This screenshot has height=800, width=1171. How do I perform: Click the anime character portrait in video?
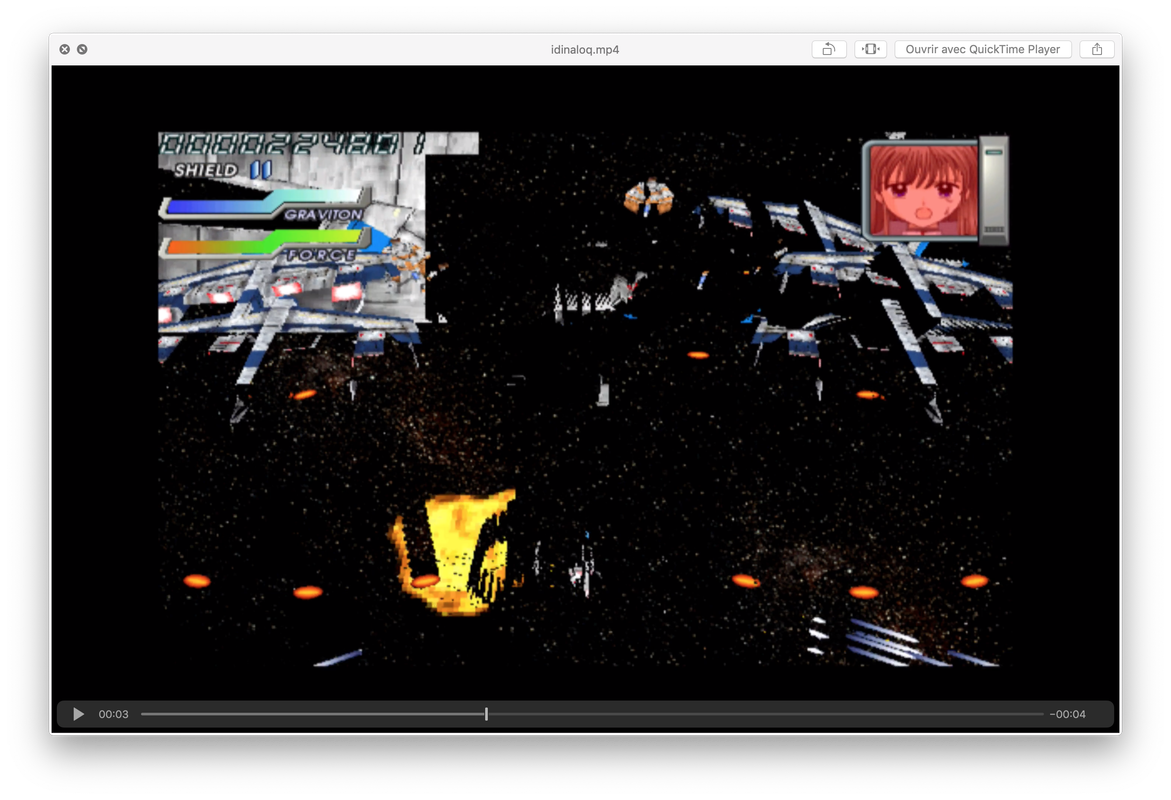(x=924, y=190)
